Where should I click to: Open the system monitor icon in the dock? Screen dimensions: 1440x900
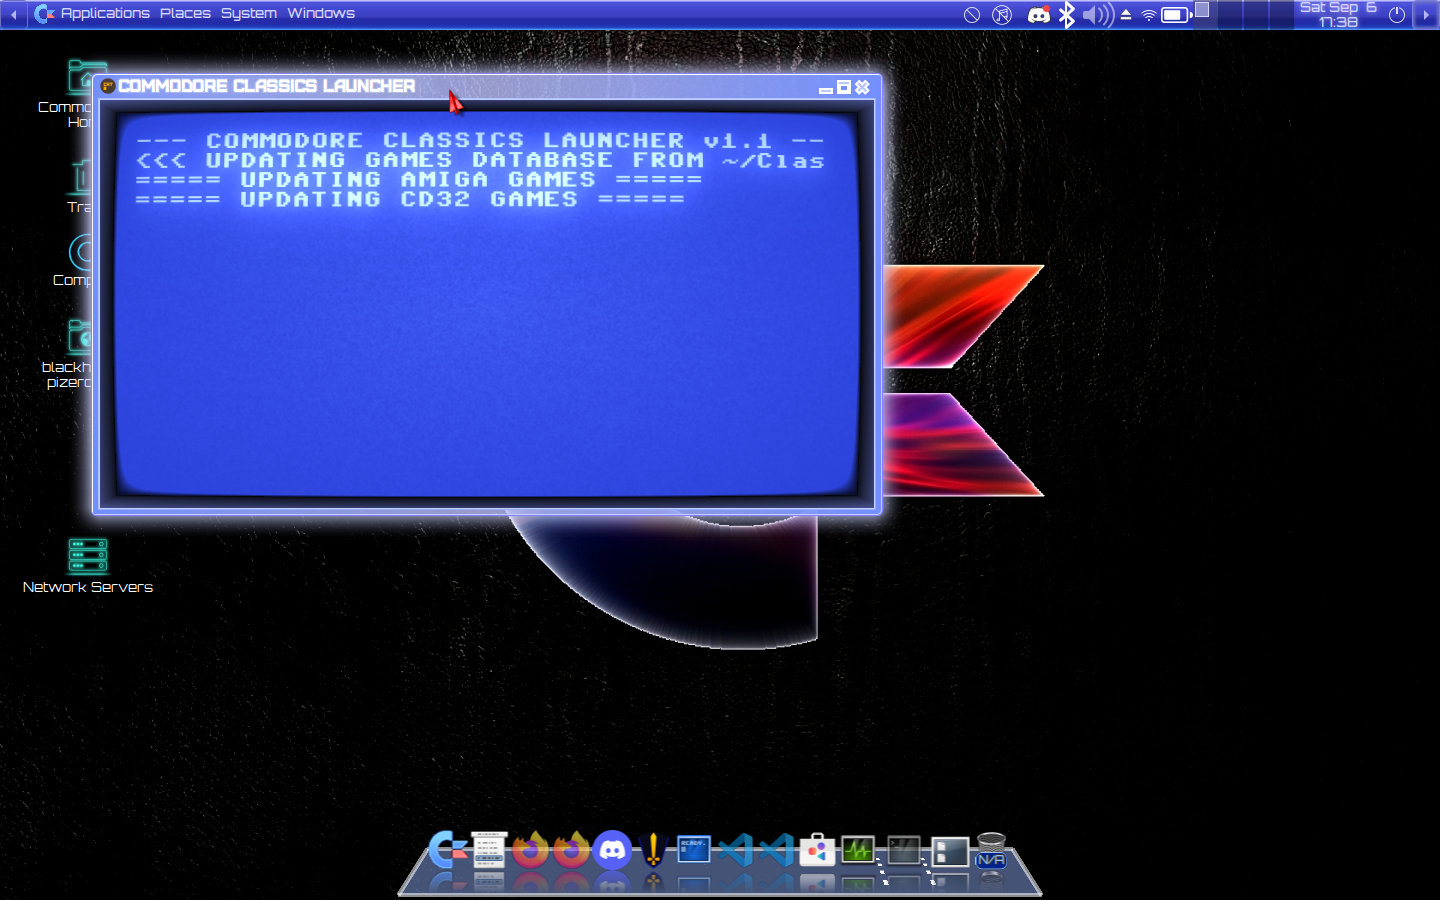[x=858, y=850]
